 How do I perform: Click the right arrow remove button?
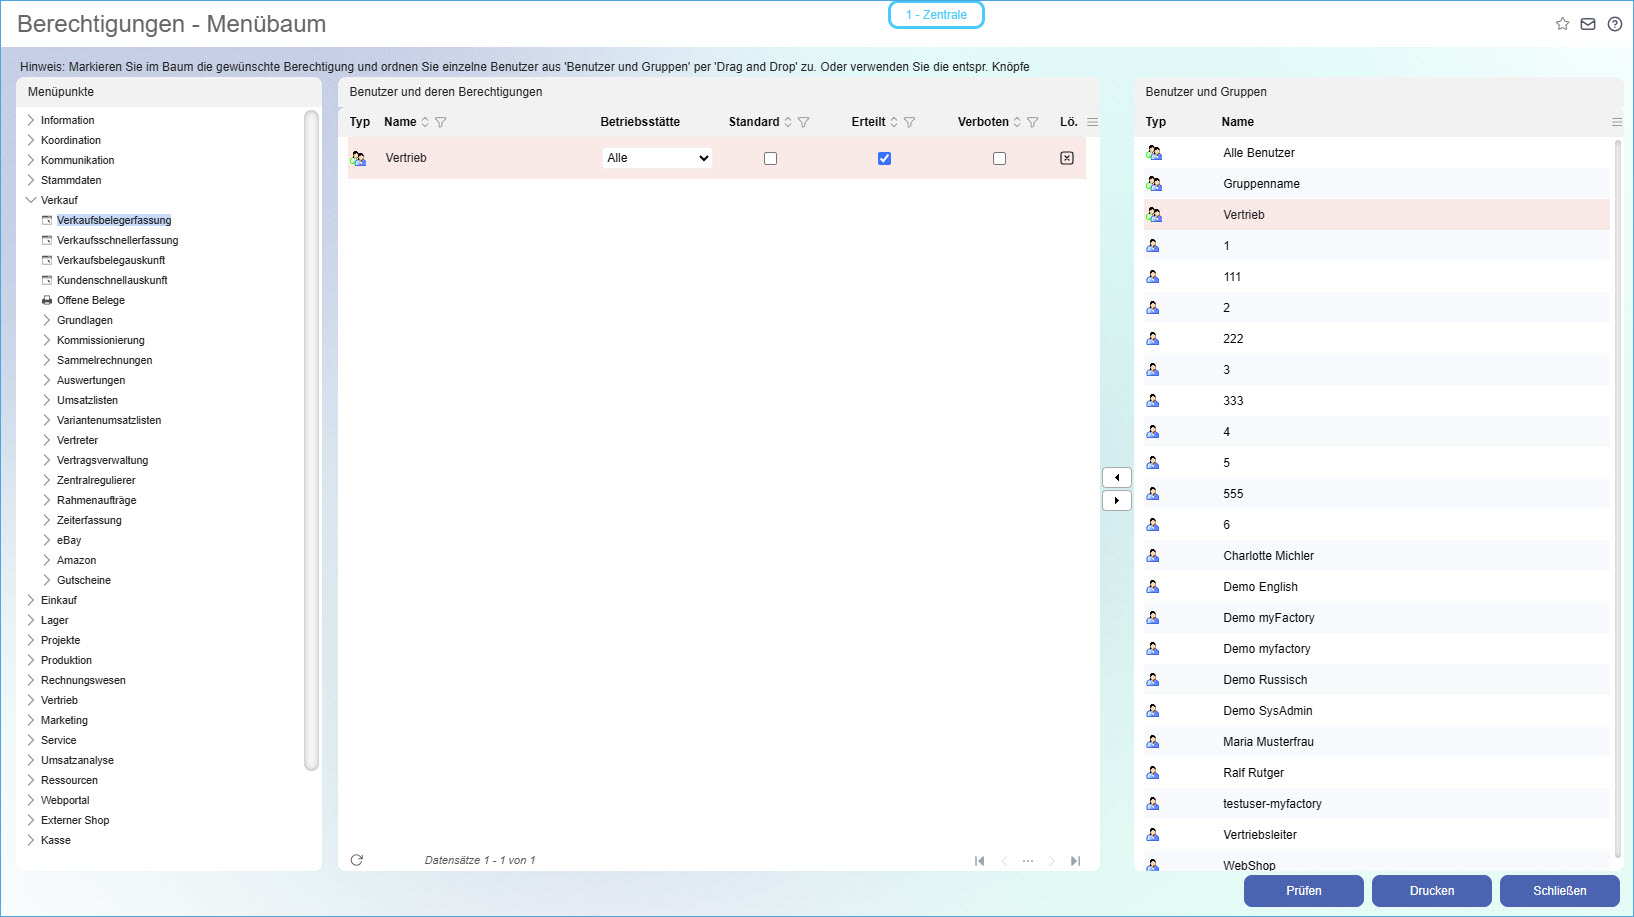click(1116, 500)
